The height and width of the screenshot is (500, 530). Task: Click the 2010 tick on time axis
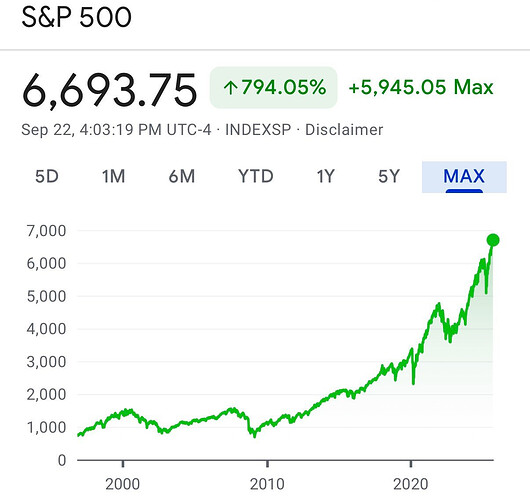[267, 484]
